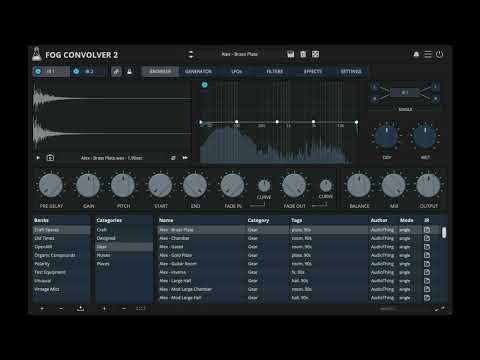Click the Wet knob

(425, 136)
